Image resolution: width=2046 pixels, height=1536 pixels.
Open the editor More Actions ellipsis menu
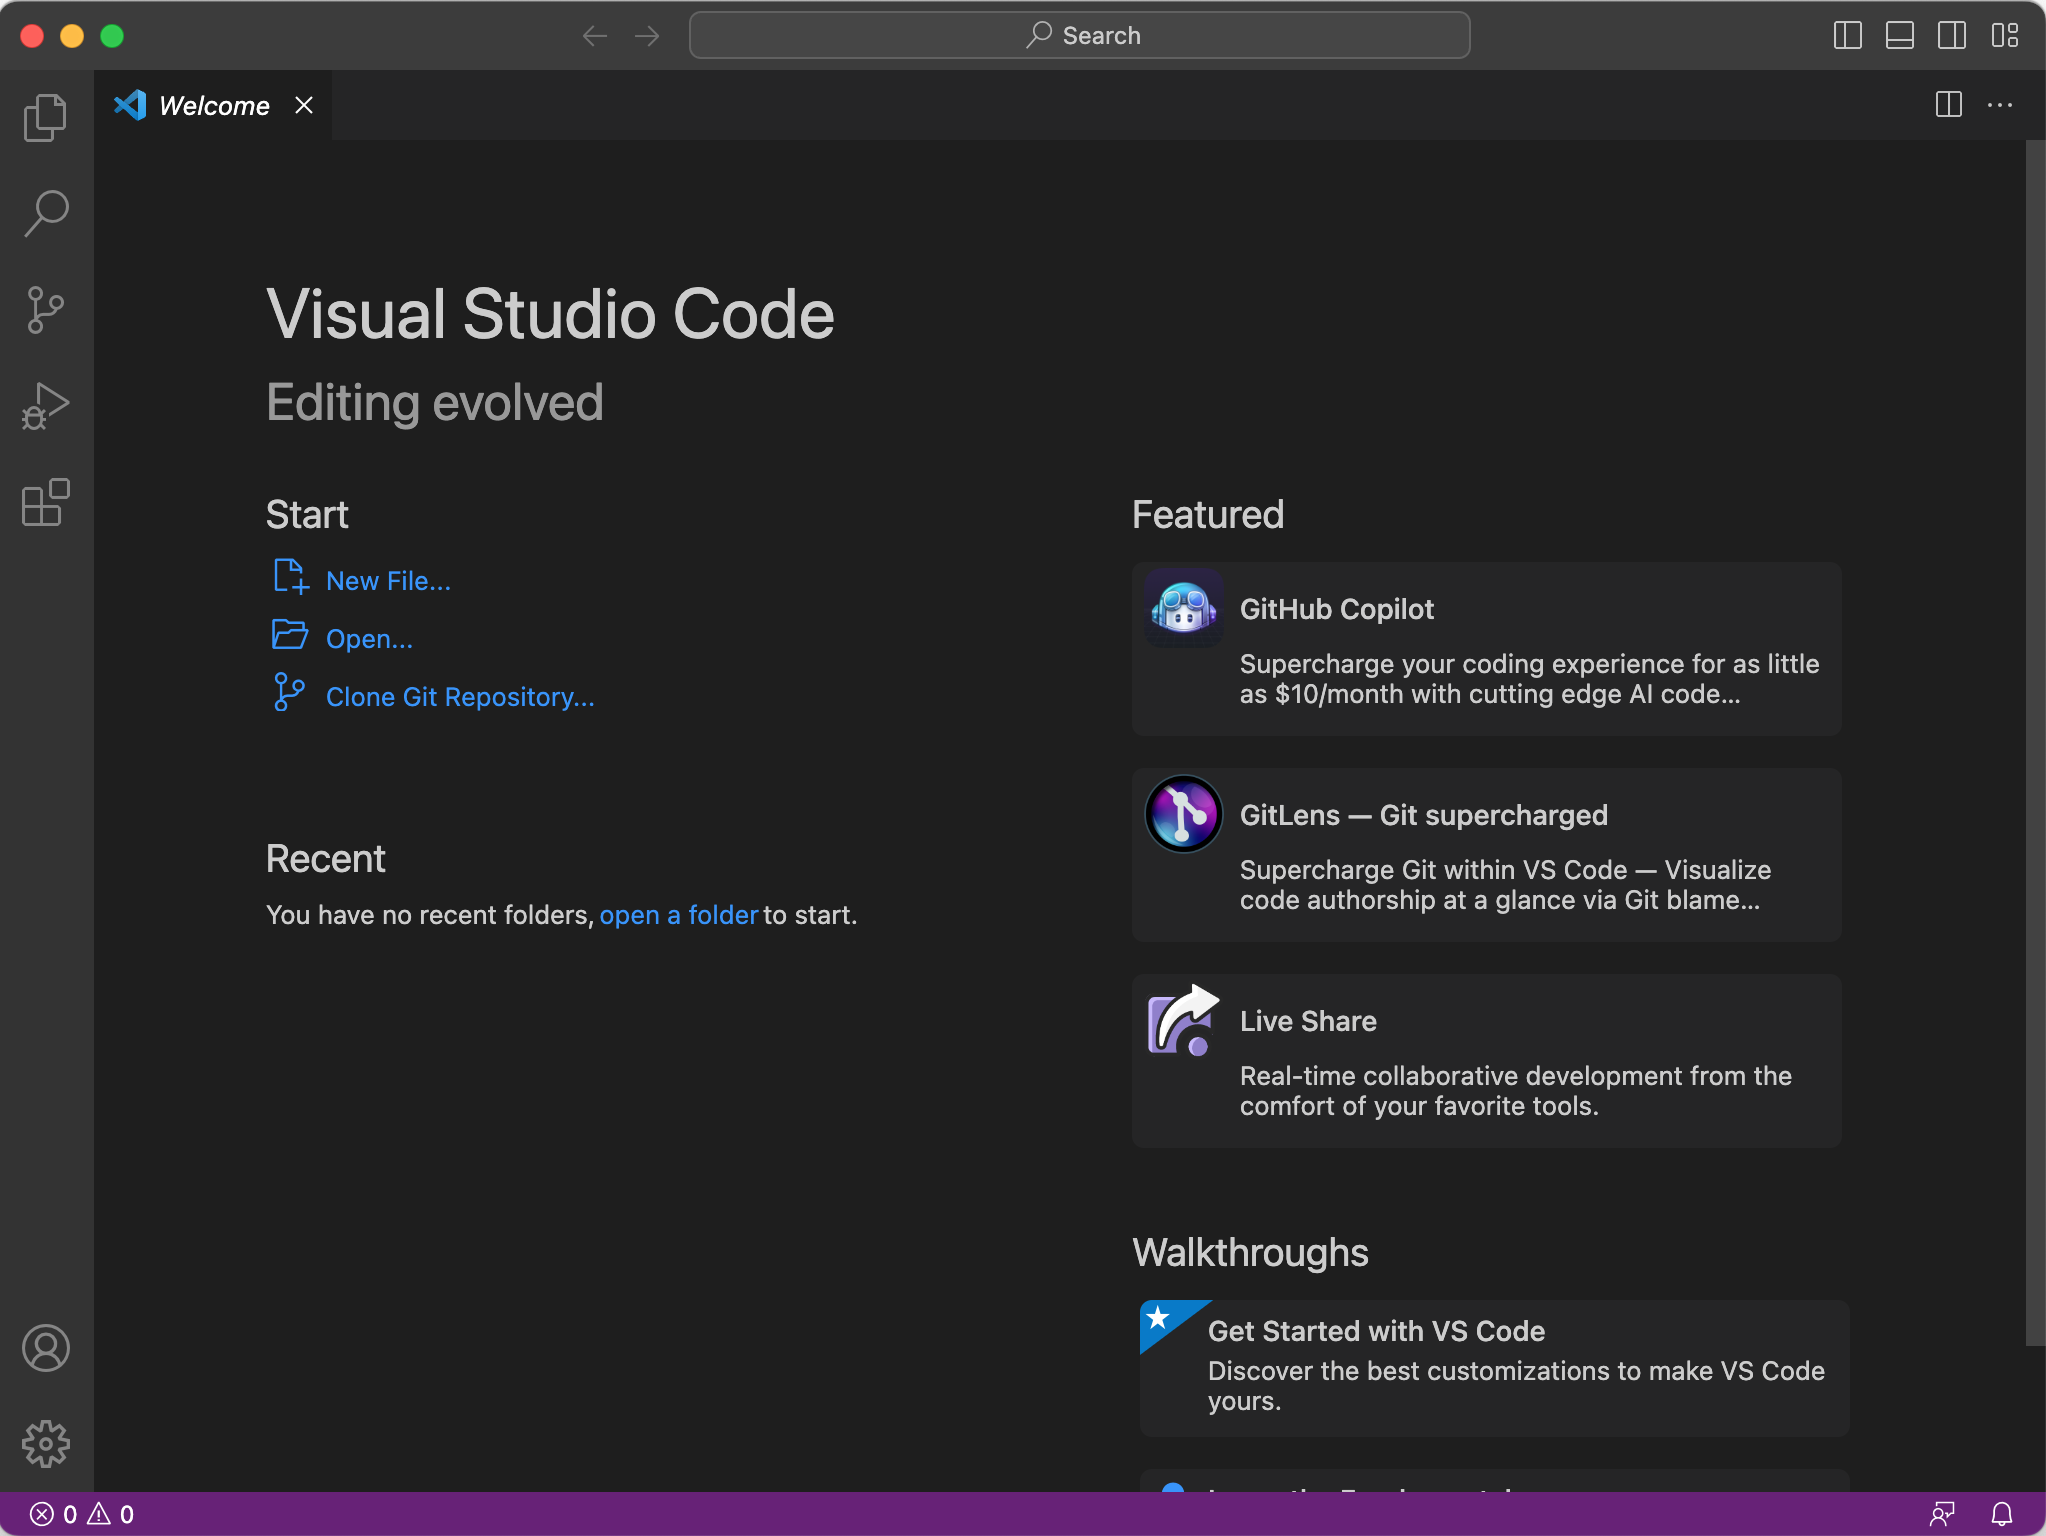2001,105
